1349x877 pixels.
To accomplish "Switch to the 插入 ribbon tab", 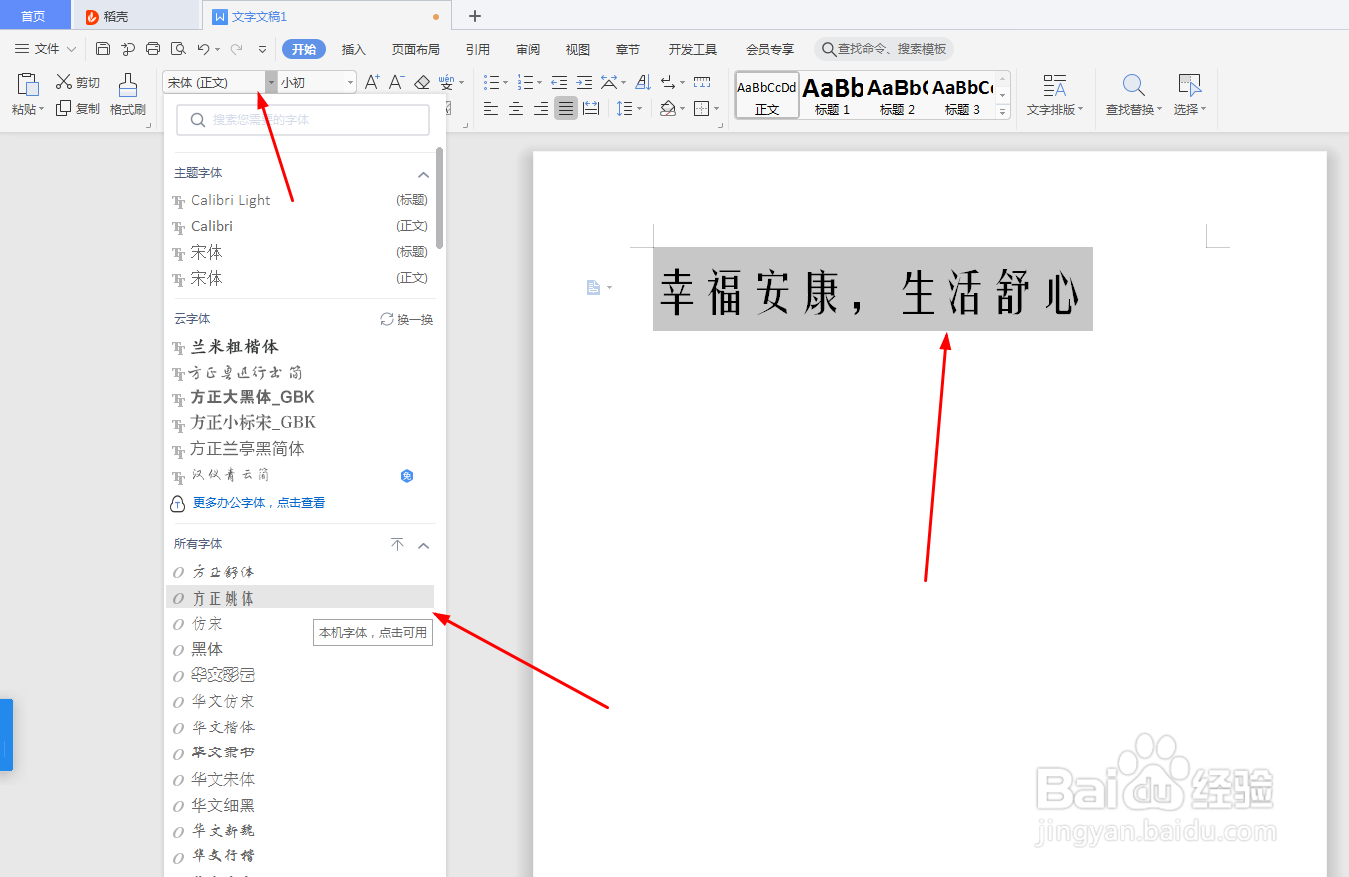I will coord(355,48).
